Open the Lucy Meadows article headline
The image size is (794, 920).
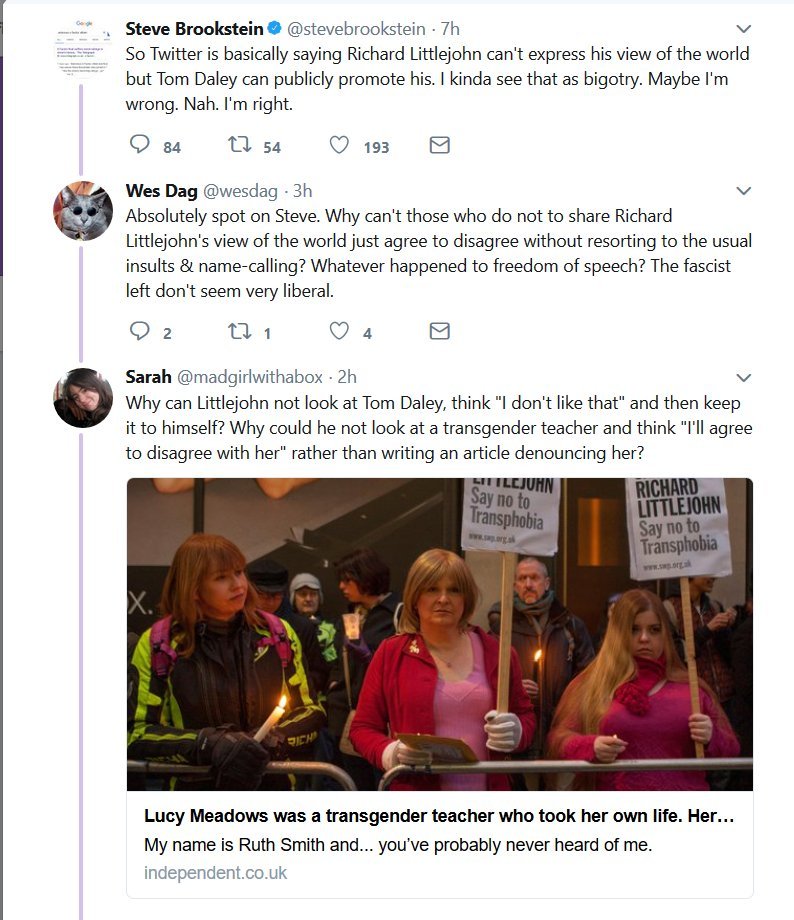point(439,816)
